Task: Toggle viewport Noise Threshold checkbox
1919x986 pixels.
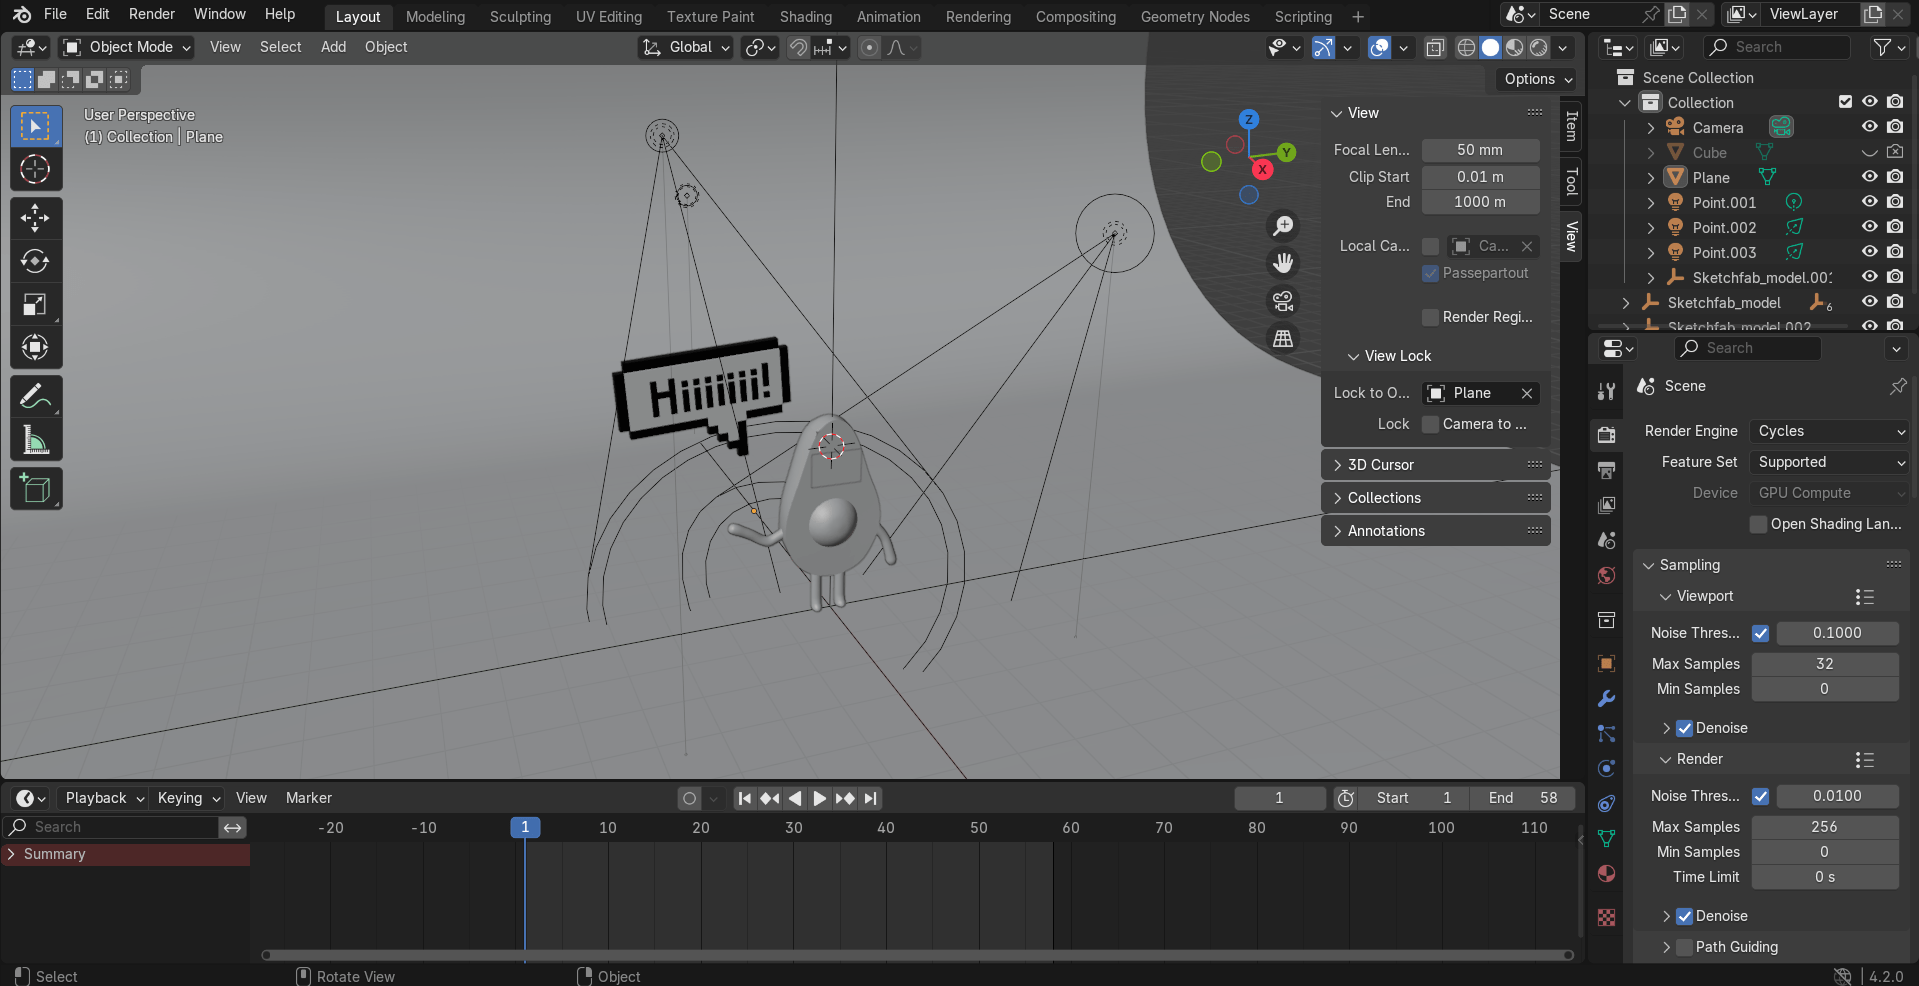Action: click(x=1761, y=633)
